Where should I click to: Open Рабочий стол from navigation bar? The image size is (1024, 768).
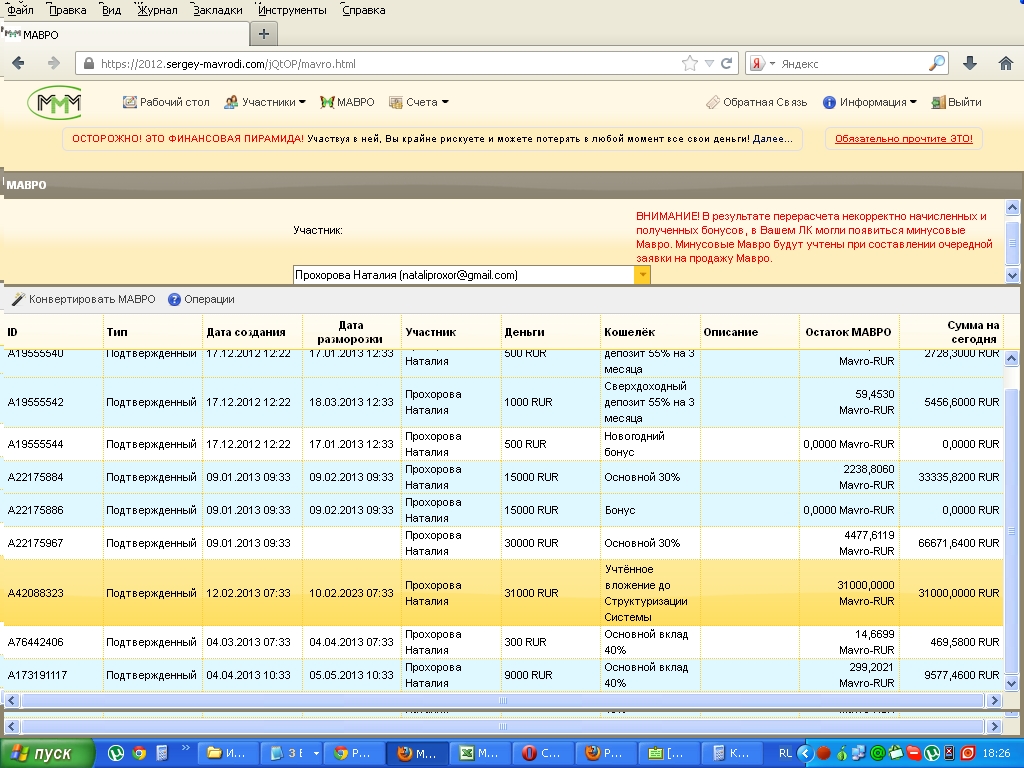(166, 102)
